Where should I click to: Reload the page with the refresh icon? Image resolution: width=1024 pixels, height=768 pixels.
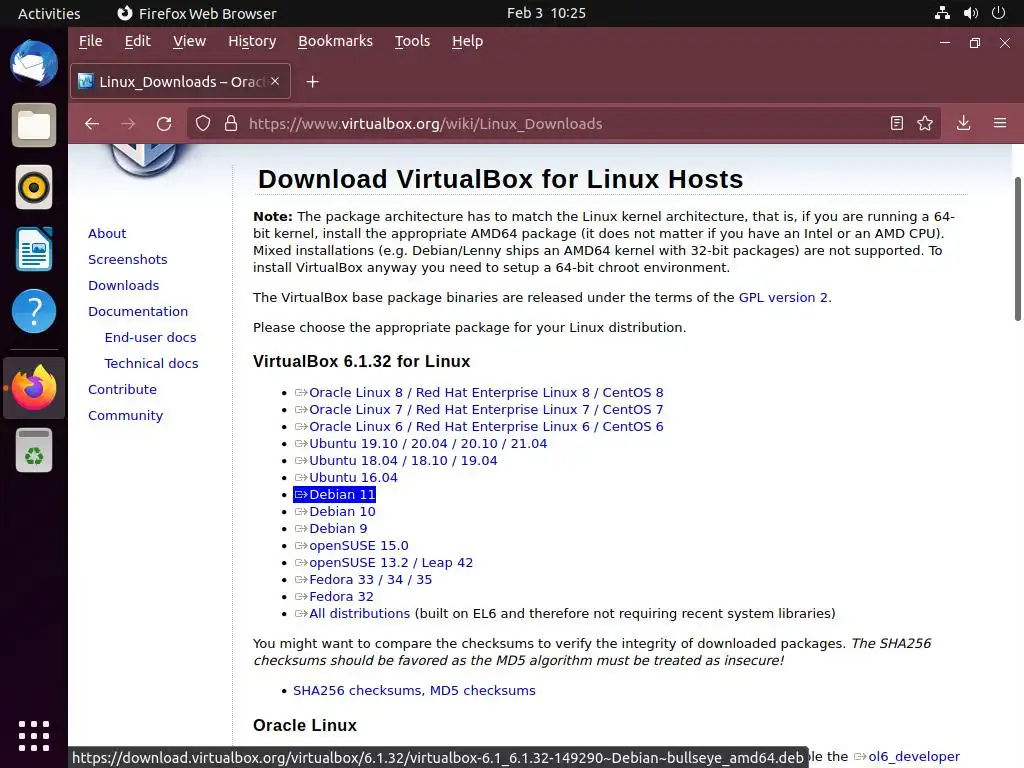pyautogui.click(x=164, y=123)
